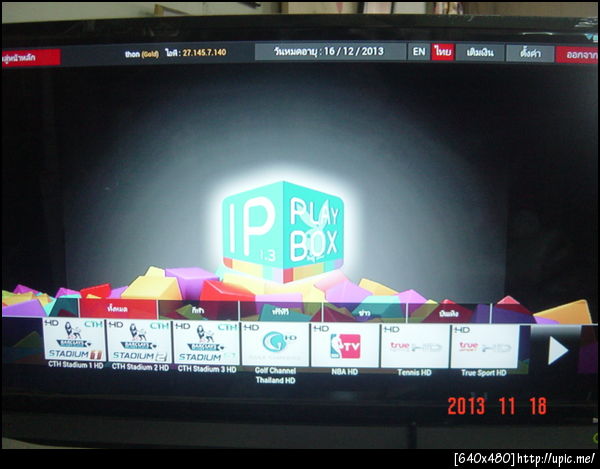Click the IP Play Box 1.3 cube logo
The height and width of the screenshot is (469, 600).
283,231
